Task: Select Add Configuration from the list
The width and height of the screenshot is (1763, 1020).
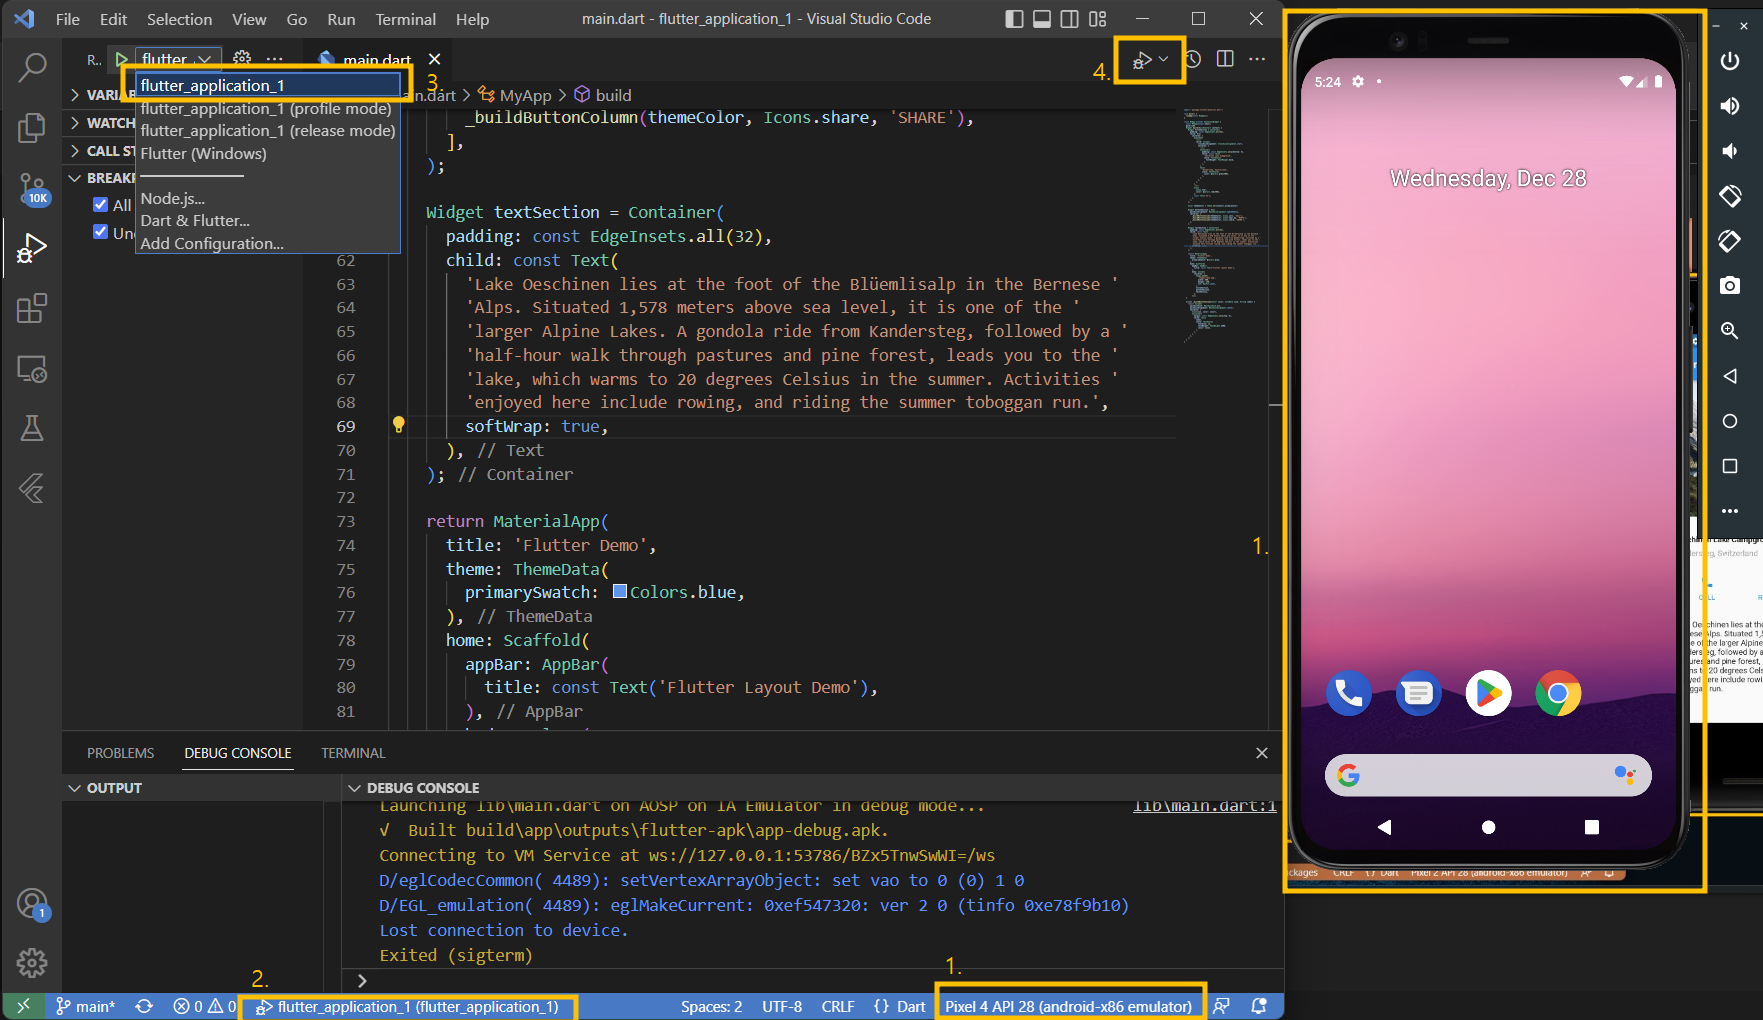Action: (212, 243)
